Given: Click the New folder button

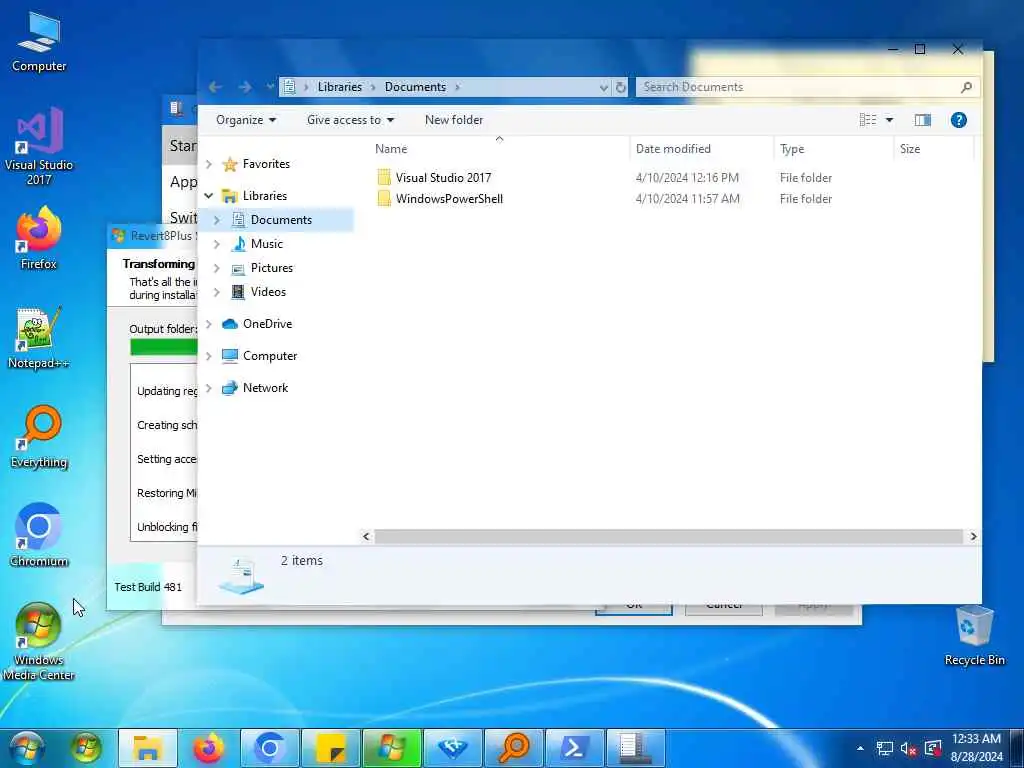Looking at the screenshot, I should 454,120.
